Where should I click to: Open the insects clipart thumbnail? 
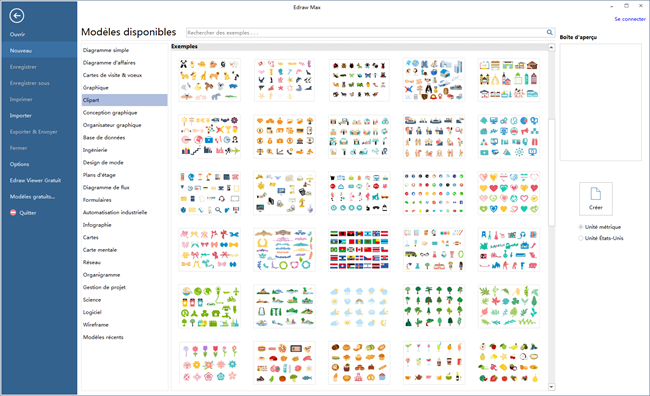(x=359, y=80)
